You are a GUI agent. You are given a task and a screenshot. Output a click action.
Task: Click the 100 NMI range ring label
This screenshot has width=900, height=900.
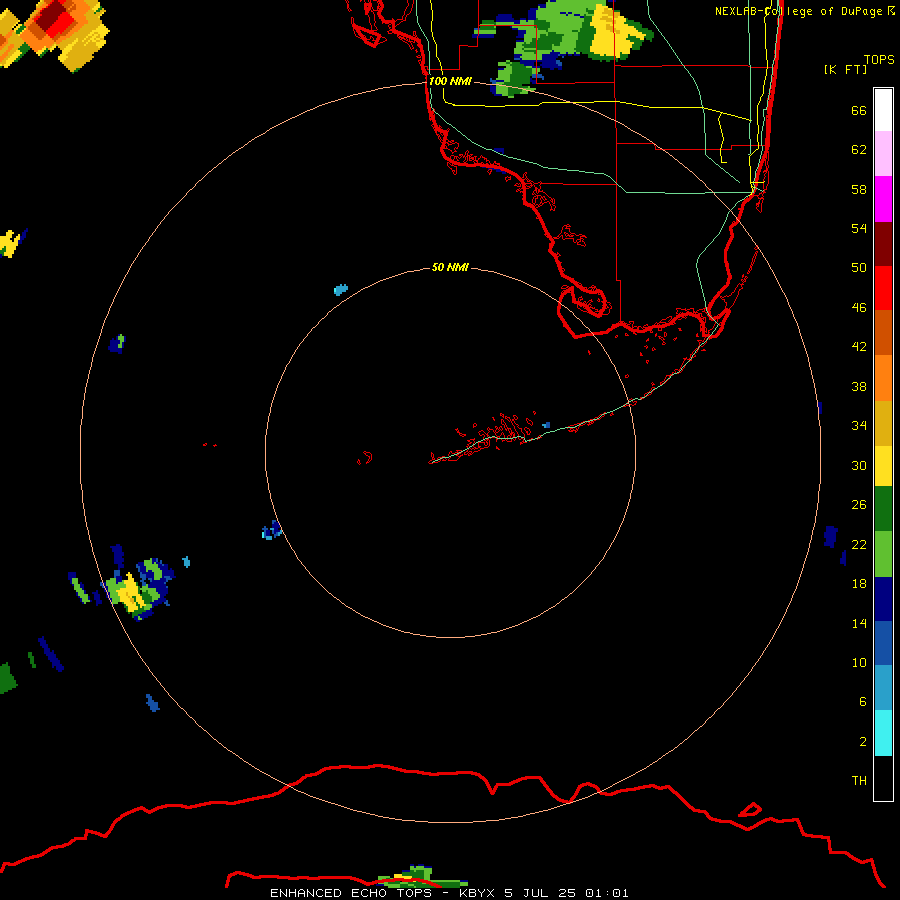450,81
